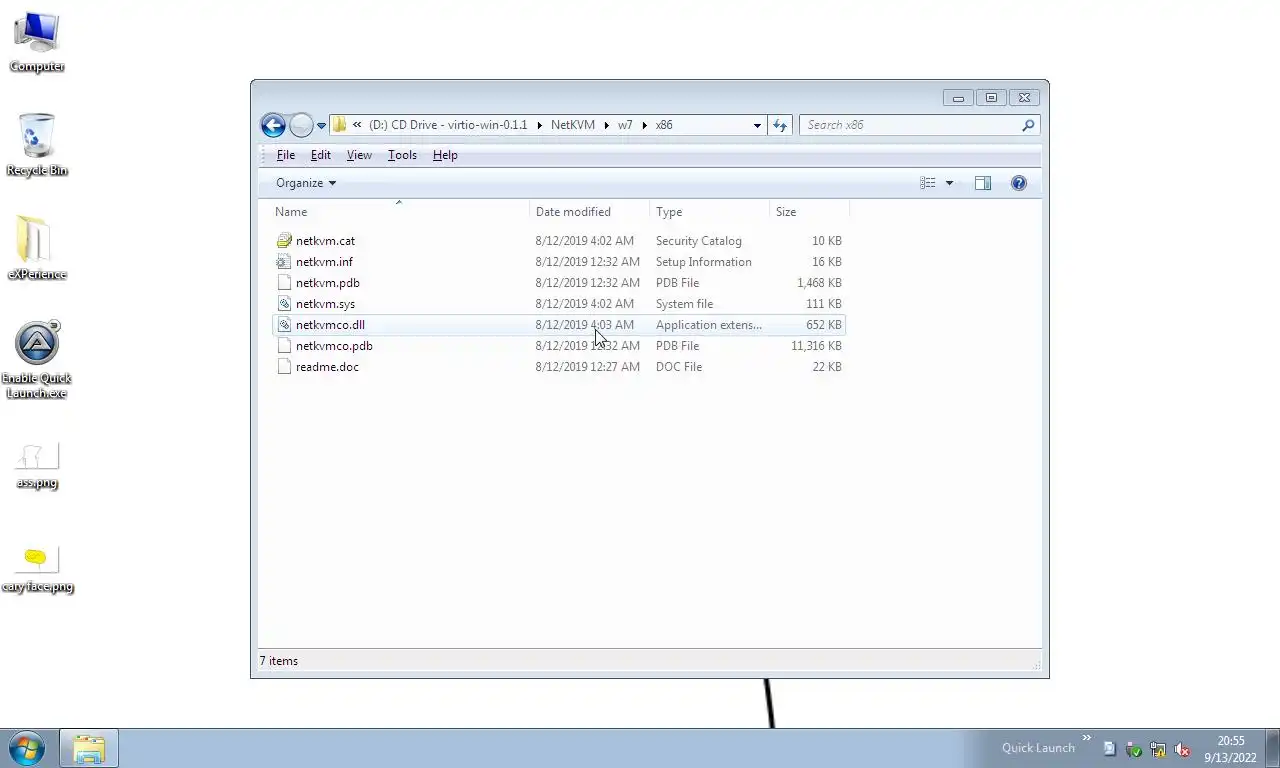Viewport: 1280px width, 768px height.
Task: Show hidden breadcrumb locations via double chevron
Action: pos(357,125)
